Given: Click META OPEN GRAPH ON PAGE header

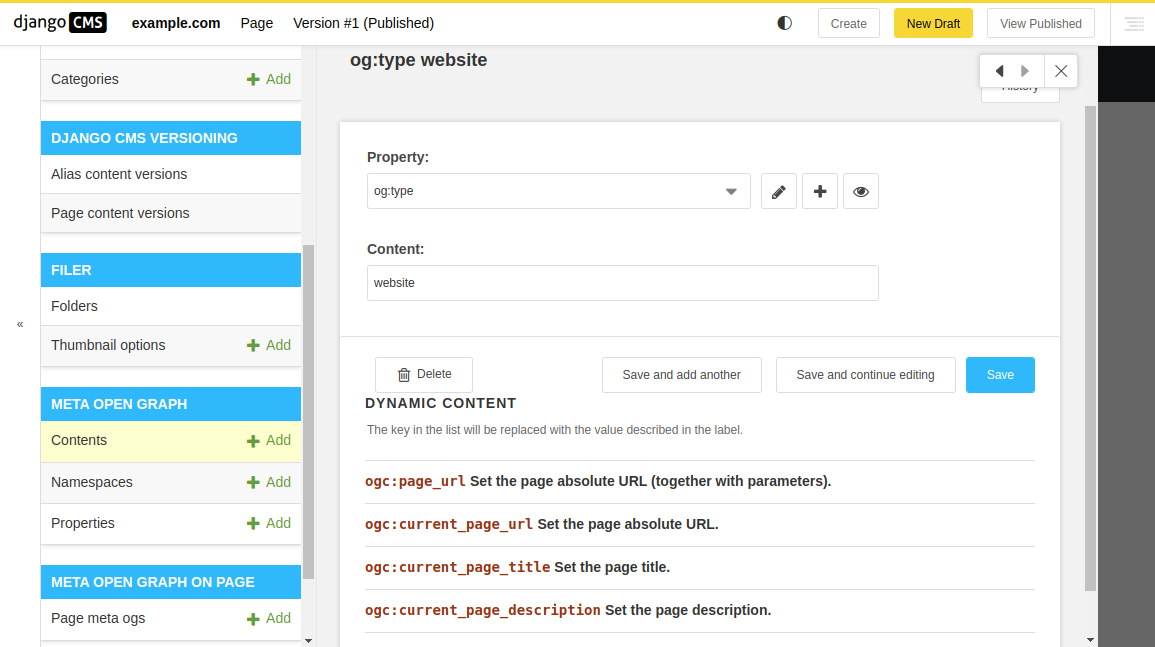Looking at the screenshot, I should pyautogui.click(x=171, y=582).
